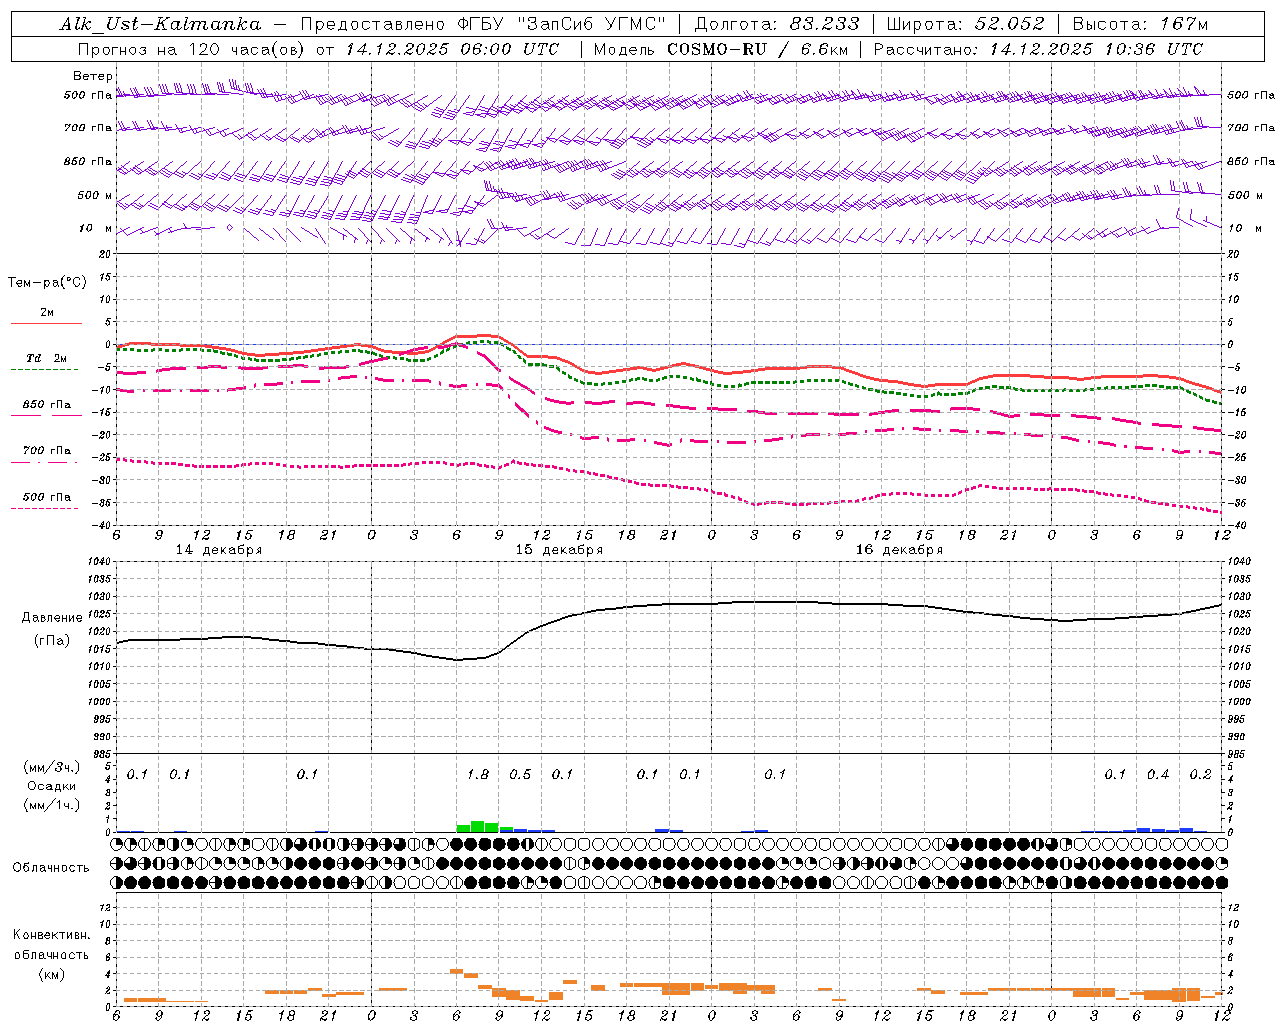Viewport: 1280px width, 1024px height.
Task: Click the Ветер wind section label
Action: coord(93,76)
